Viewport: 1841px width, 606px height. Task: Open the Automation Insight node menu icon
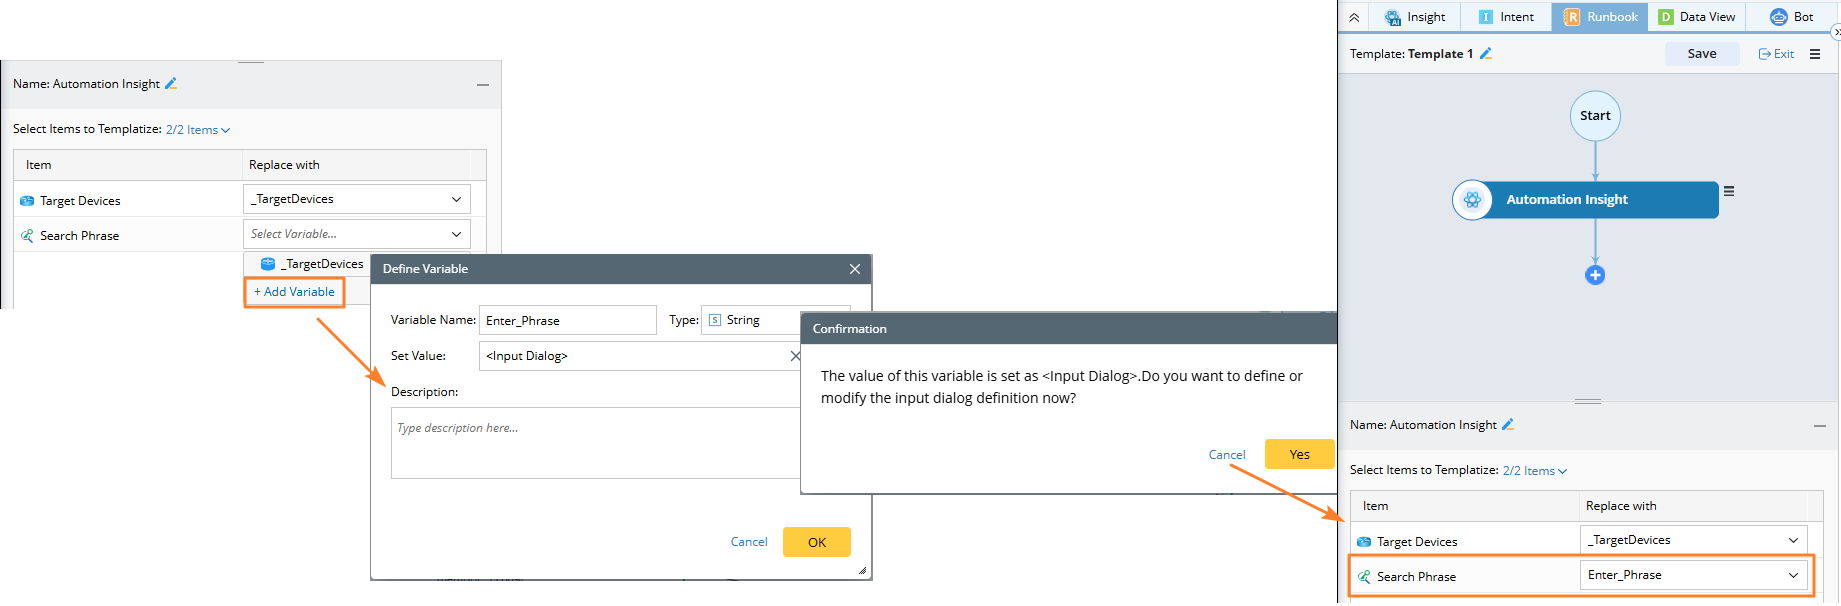click(1729, 191)
